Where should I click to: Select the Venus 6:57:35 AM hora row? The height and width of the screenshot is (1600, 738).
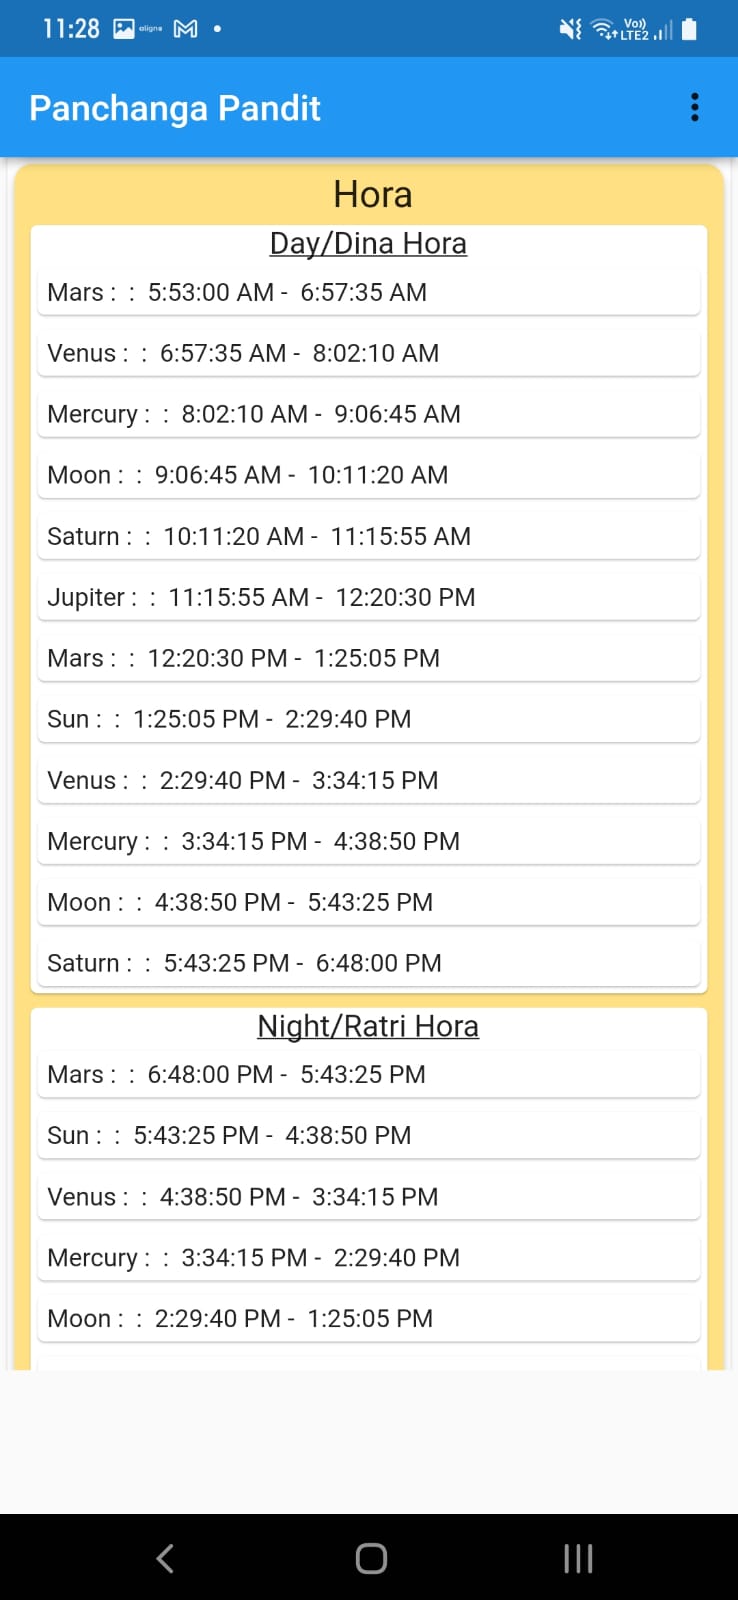(x=368, y=354)
